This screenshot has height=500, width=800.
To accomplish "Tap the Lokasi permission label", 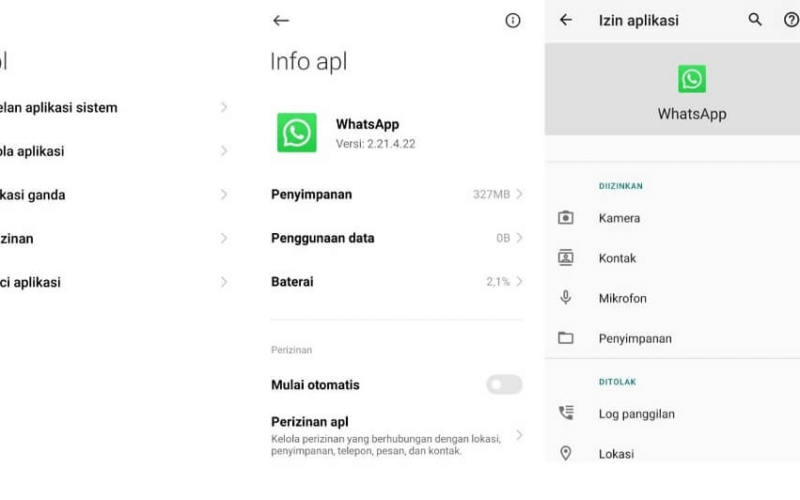I will (616, 454).
